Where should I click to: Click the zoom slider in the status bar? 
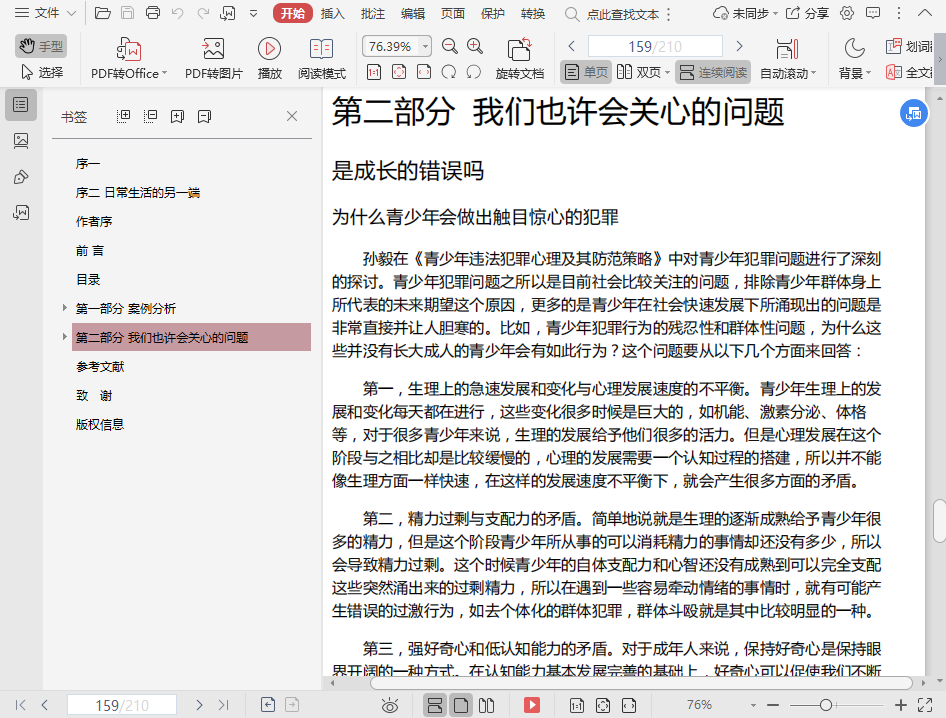pyautogui.click(x=826, y=705)
